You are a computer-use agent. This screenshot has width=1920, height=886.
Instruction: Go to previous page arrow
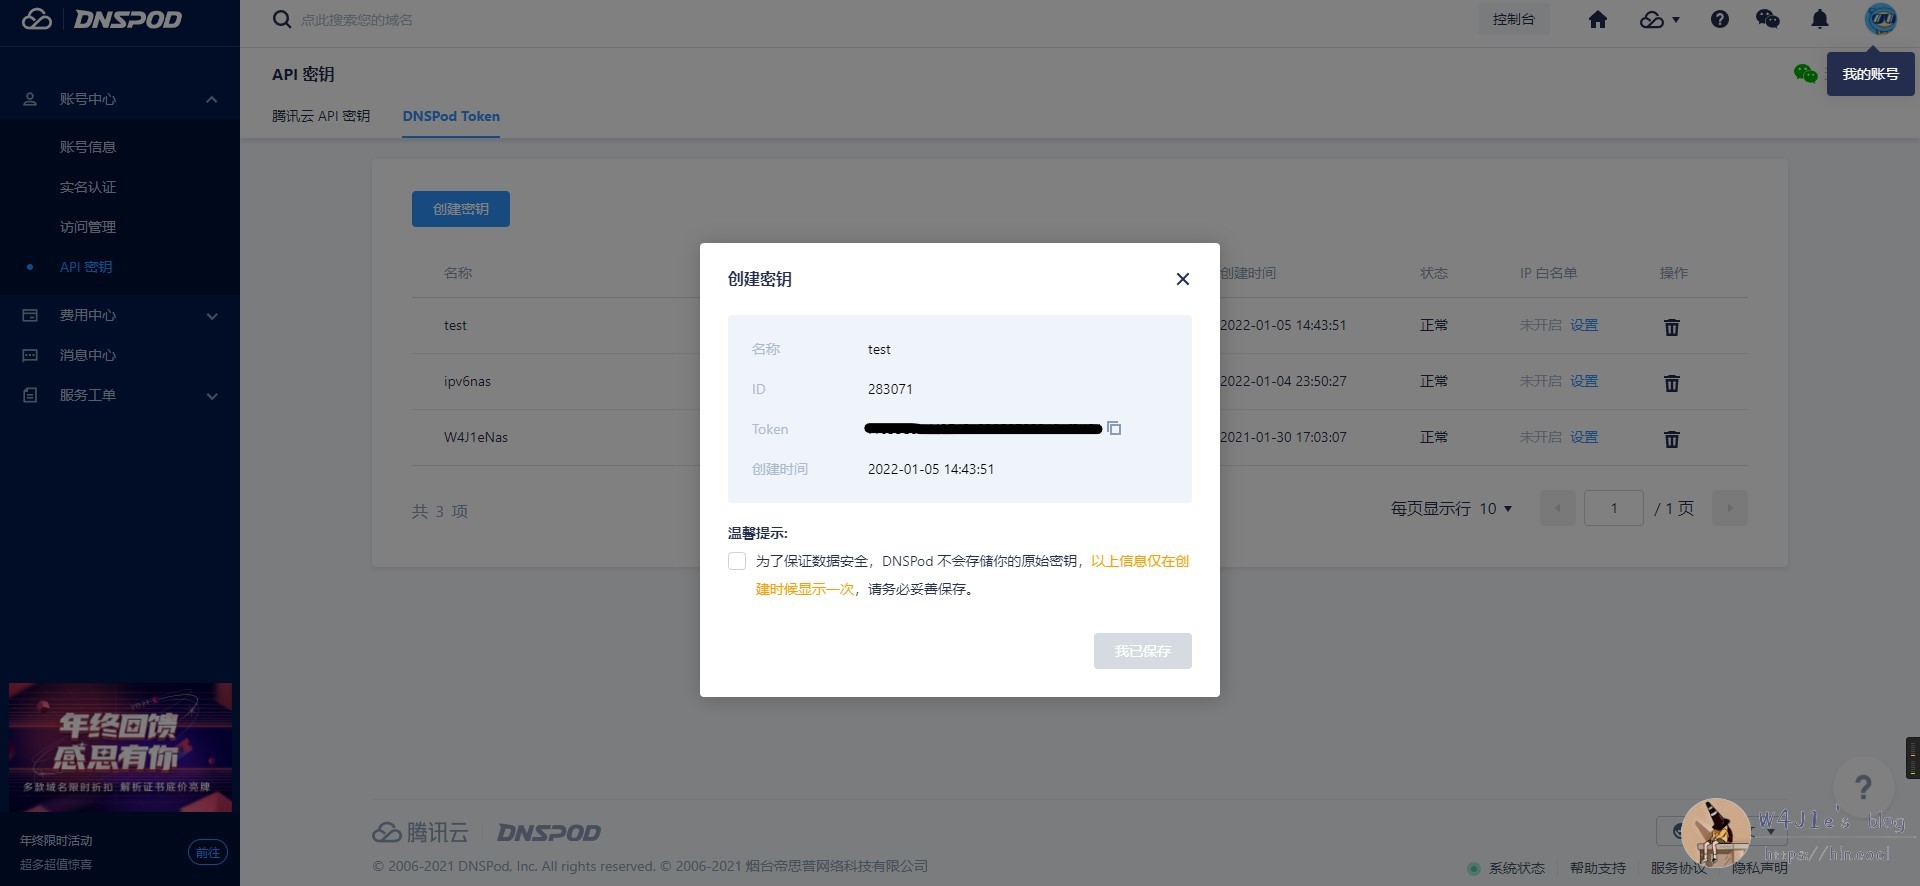tap(1558, 508)
